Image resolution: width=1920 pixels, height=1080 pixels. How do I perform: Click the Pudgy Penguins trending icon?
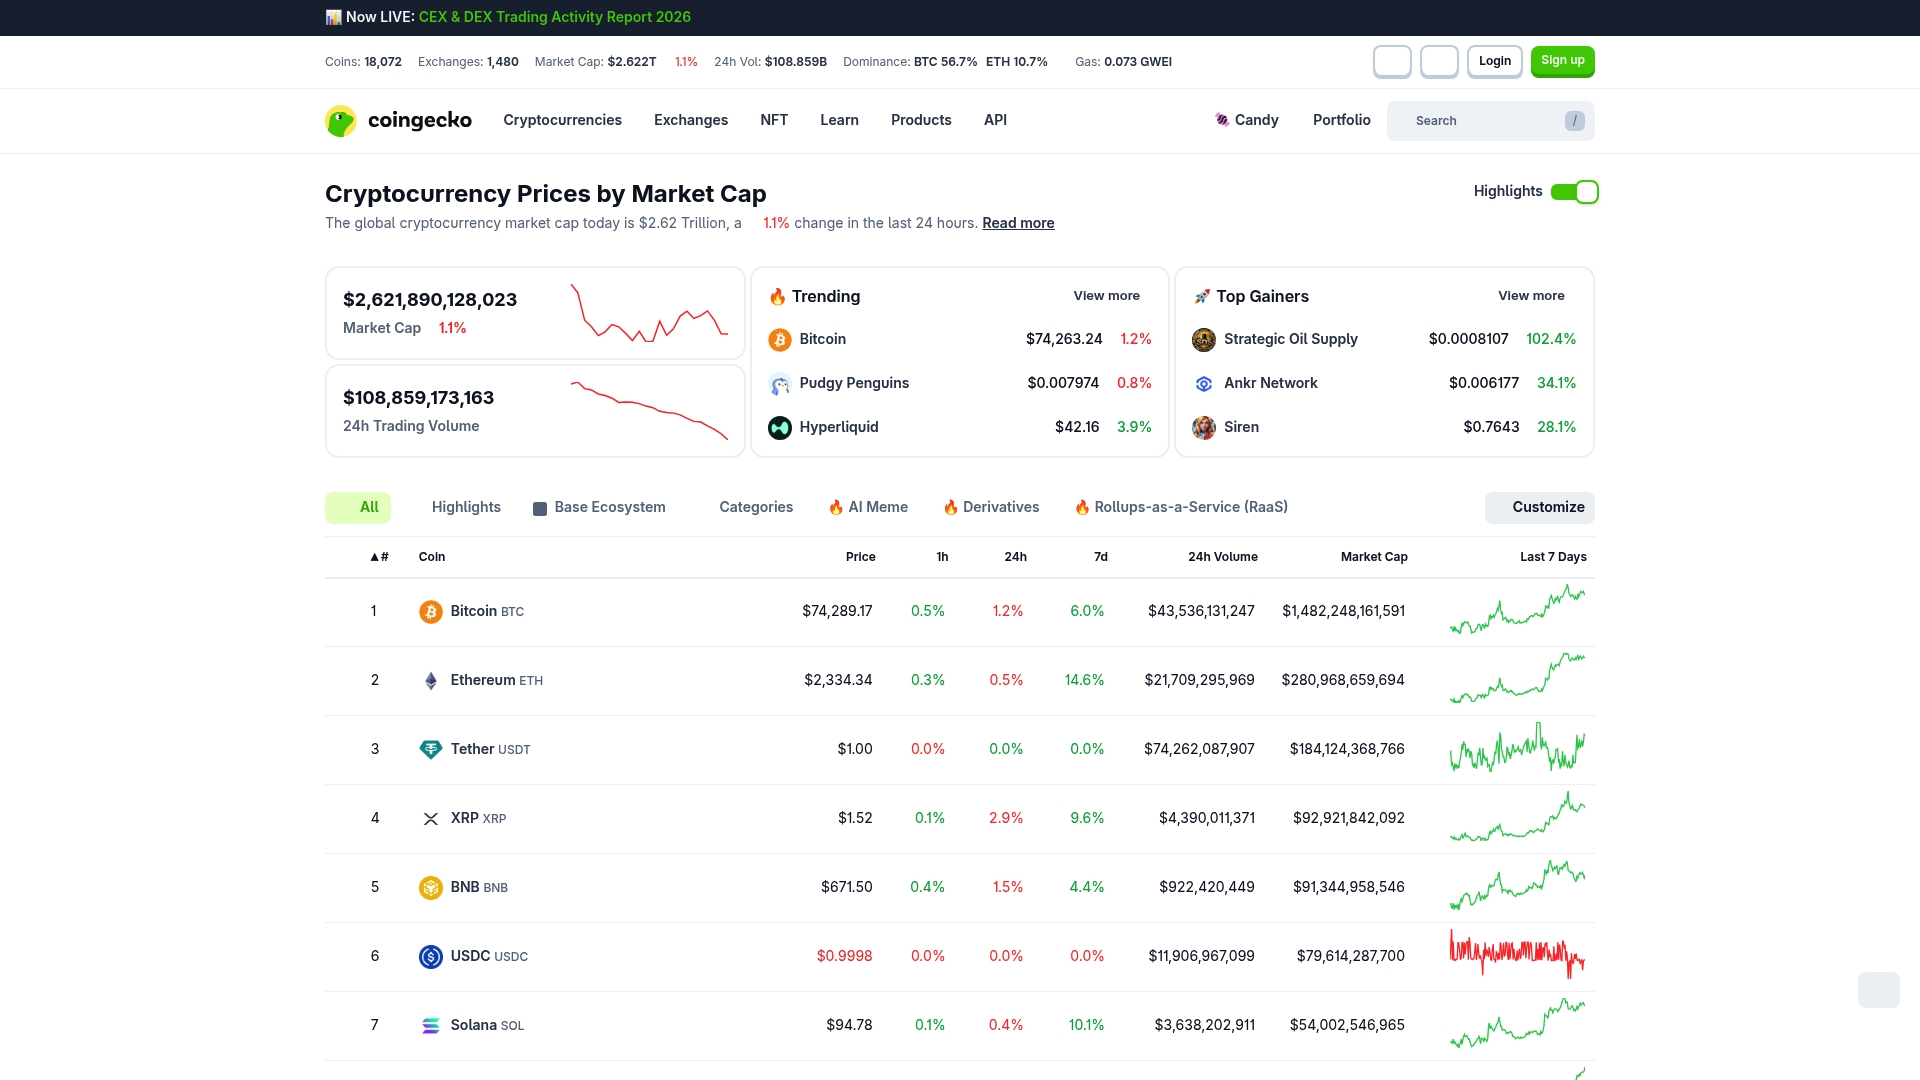click(x=779, y=383)
